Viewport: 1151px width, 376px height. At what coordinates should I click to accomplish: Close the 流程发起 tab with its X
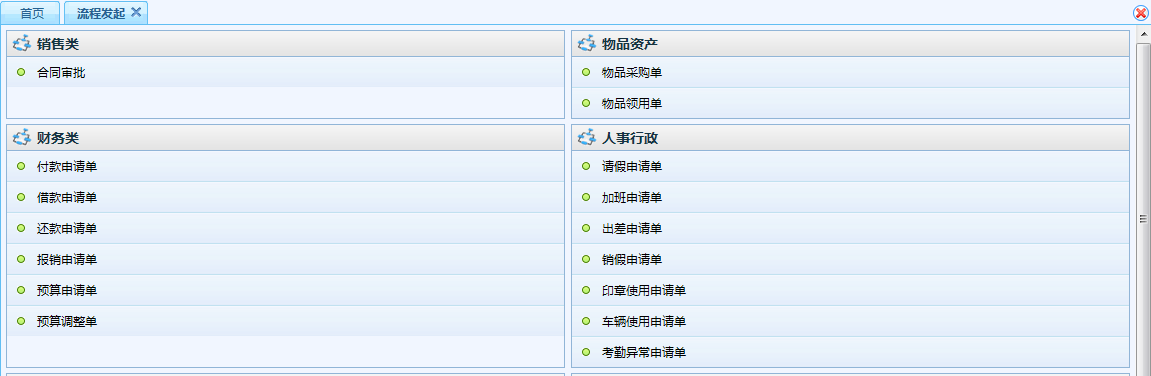tap(136, 12)
